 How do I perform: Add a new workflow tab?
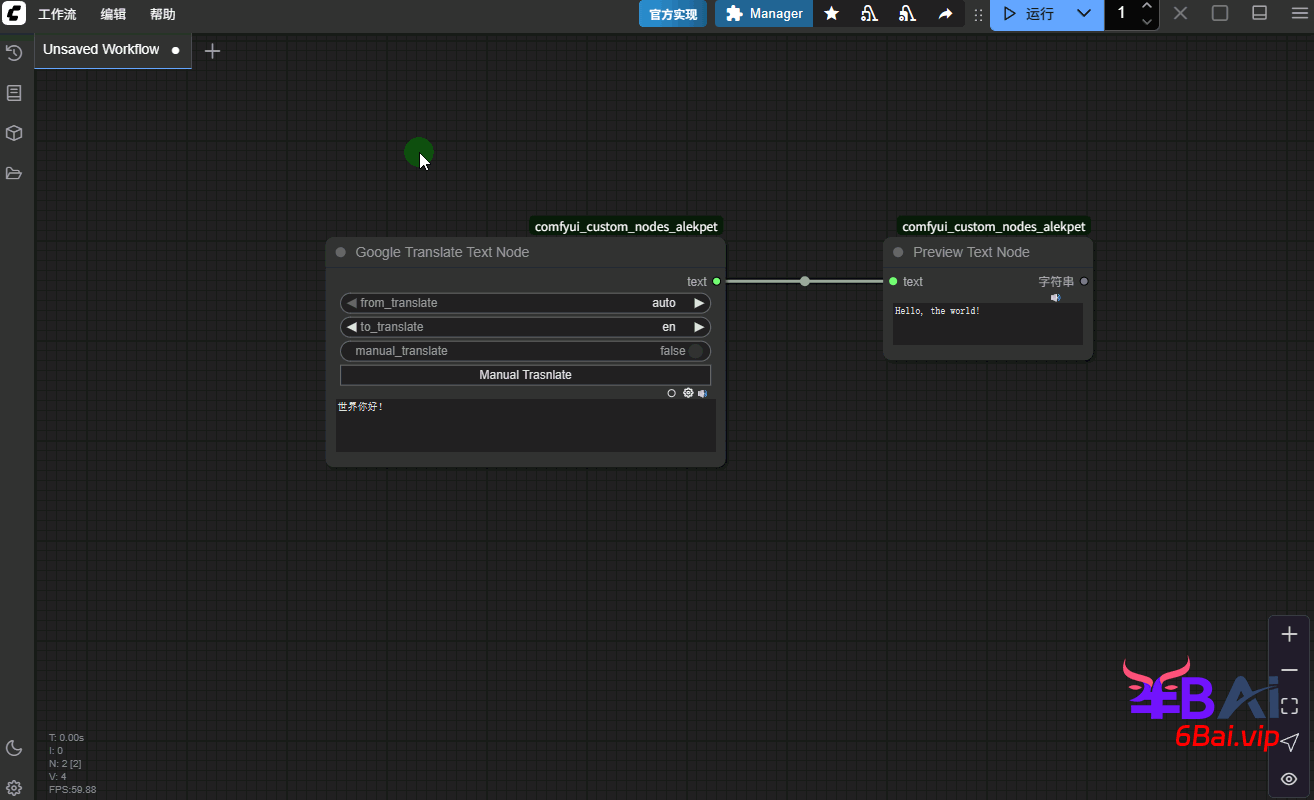pyautogui.click(x=212, y=51)
